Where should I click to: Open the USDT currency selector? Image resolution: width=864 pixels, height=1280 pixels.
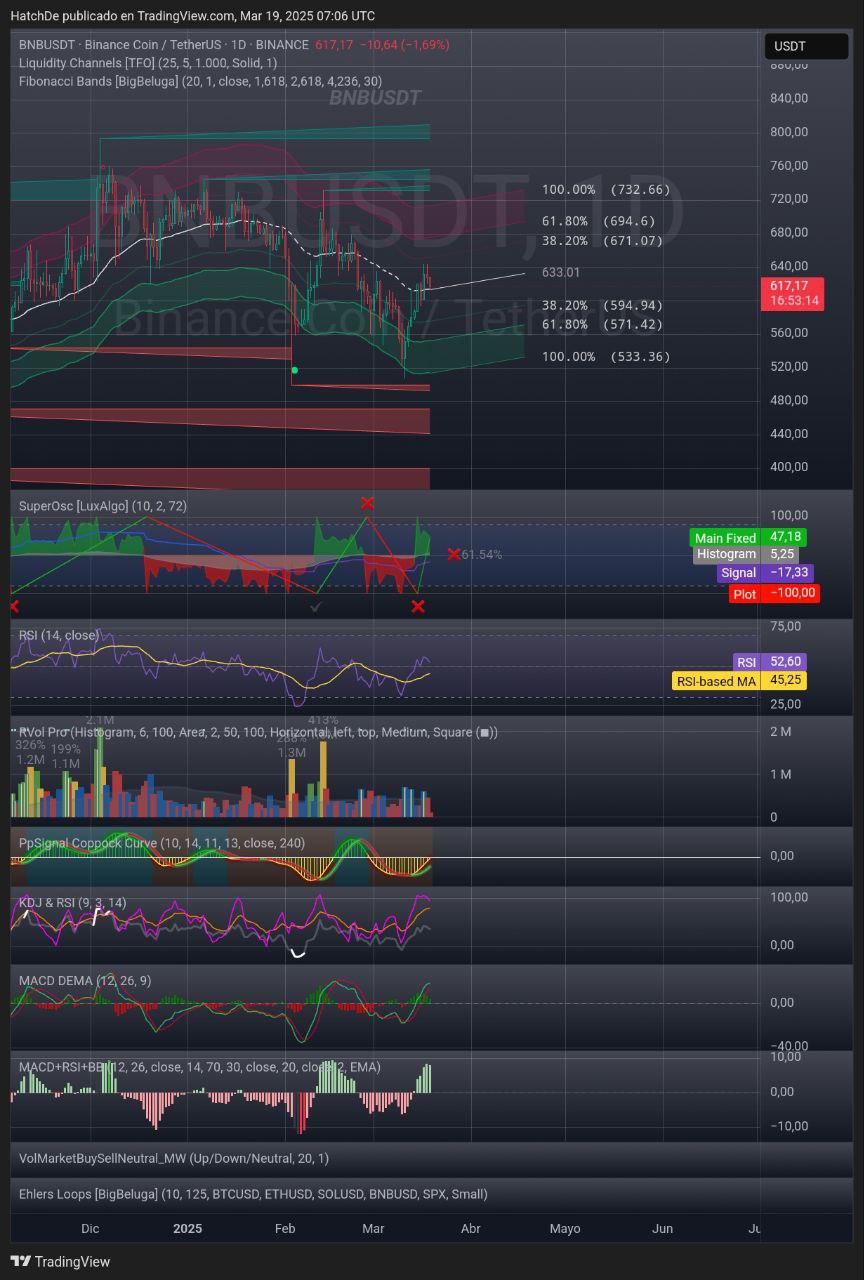[x=806, y=46]
